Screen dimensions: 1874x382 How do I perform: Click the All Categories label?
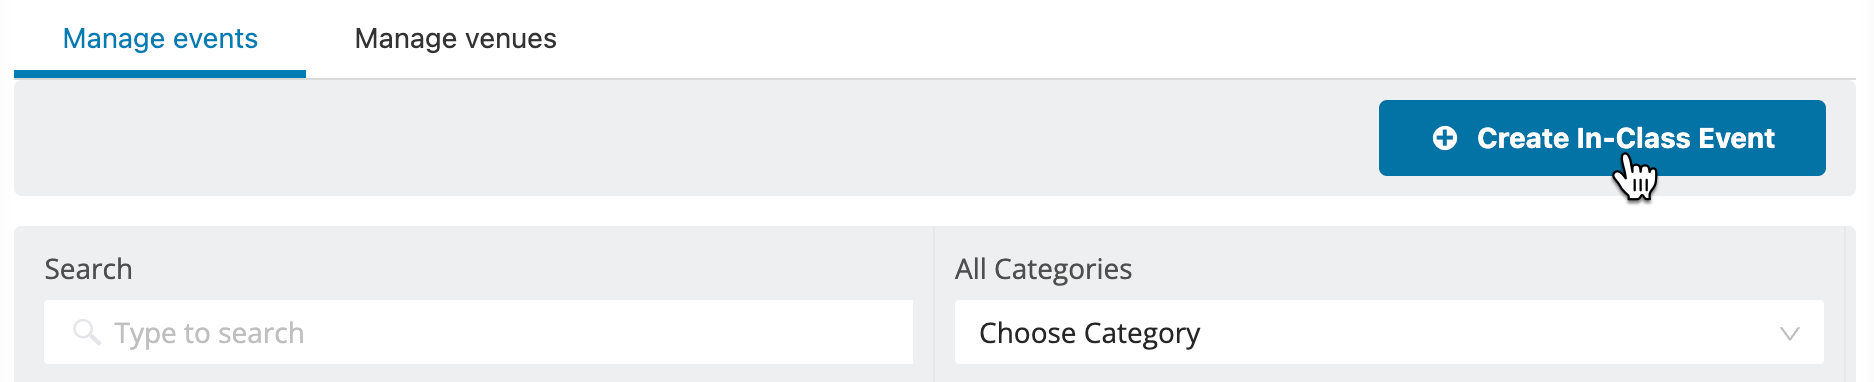(x=1043, y=269)
